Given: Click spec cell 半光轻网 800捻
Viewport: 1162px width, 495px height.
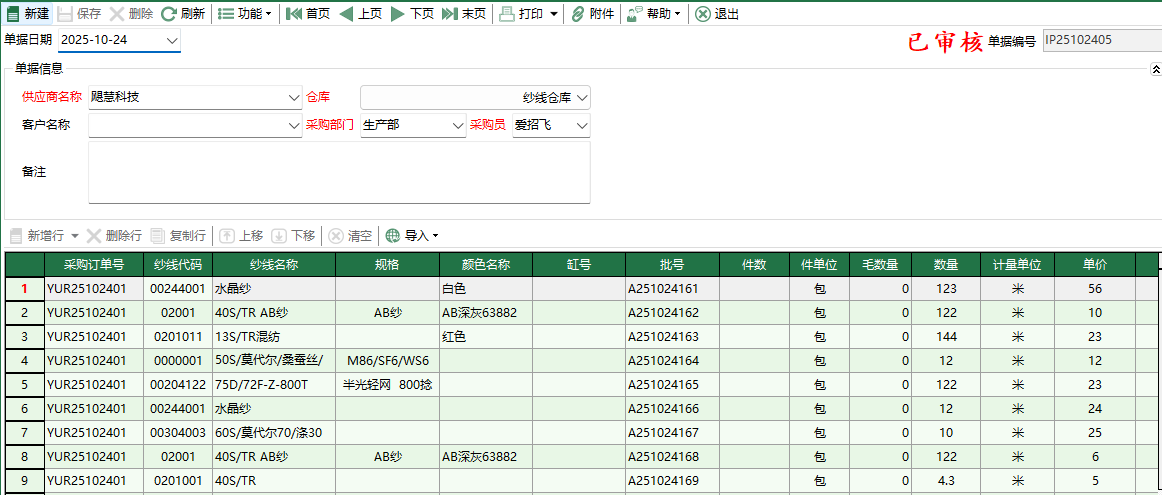Looking at the screenshot, I should click(x=388, y=385).
